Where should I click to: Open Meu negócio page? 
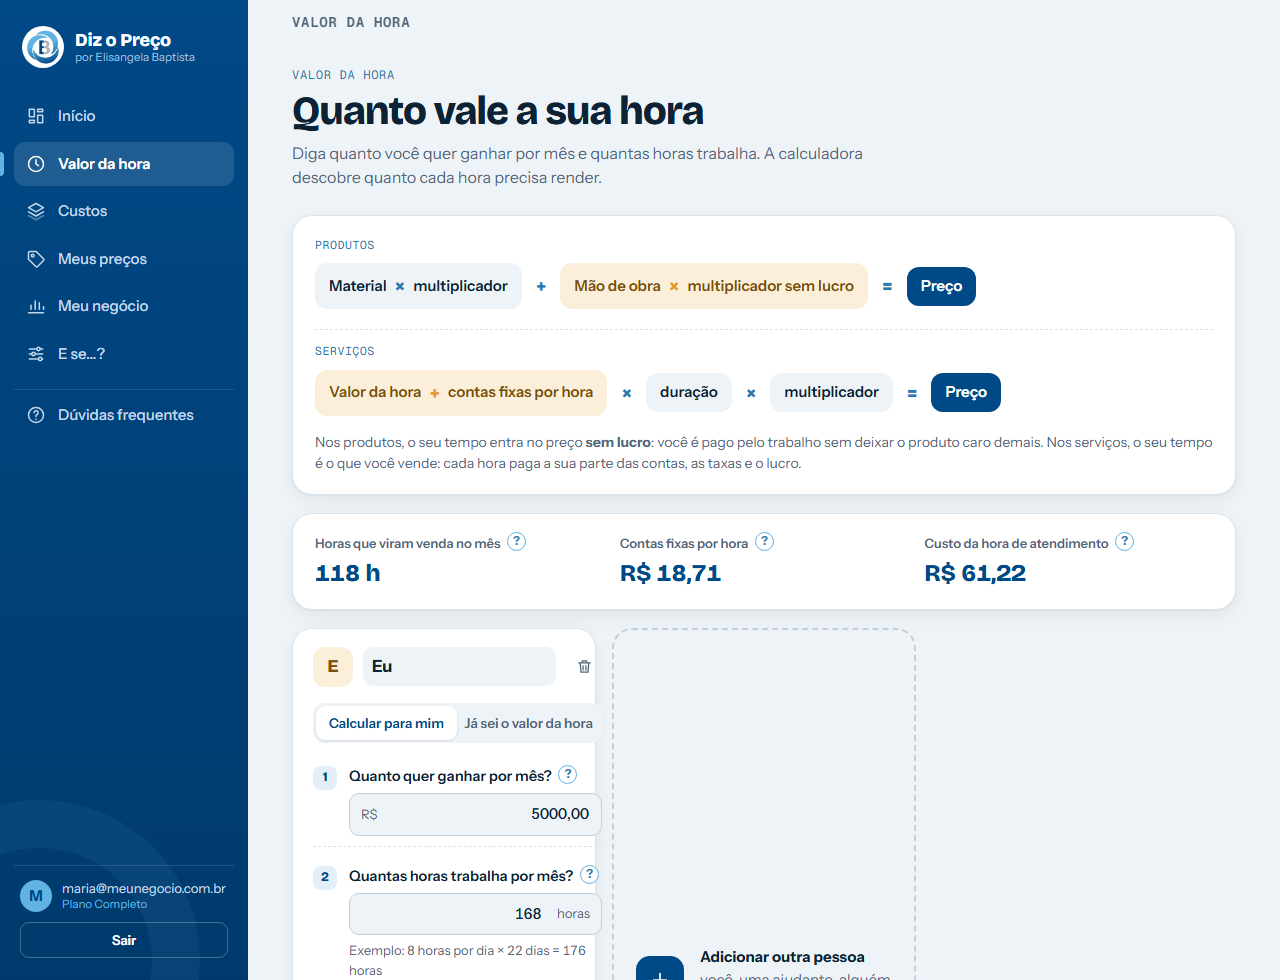coord(124,306)
